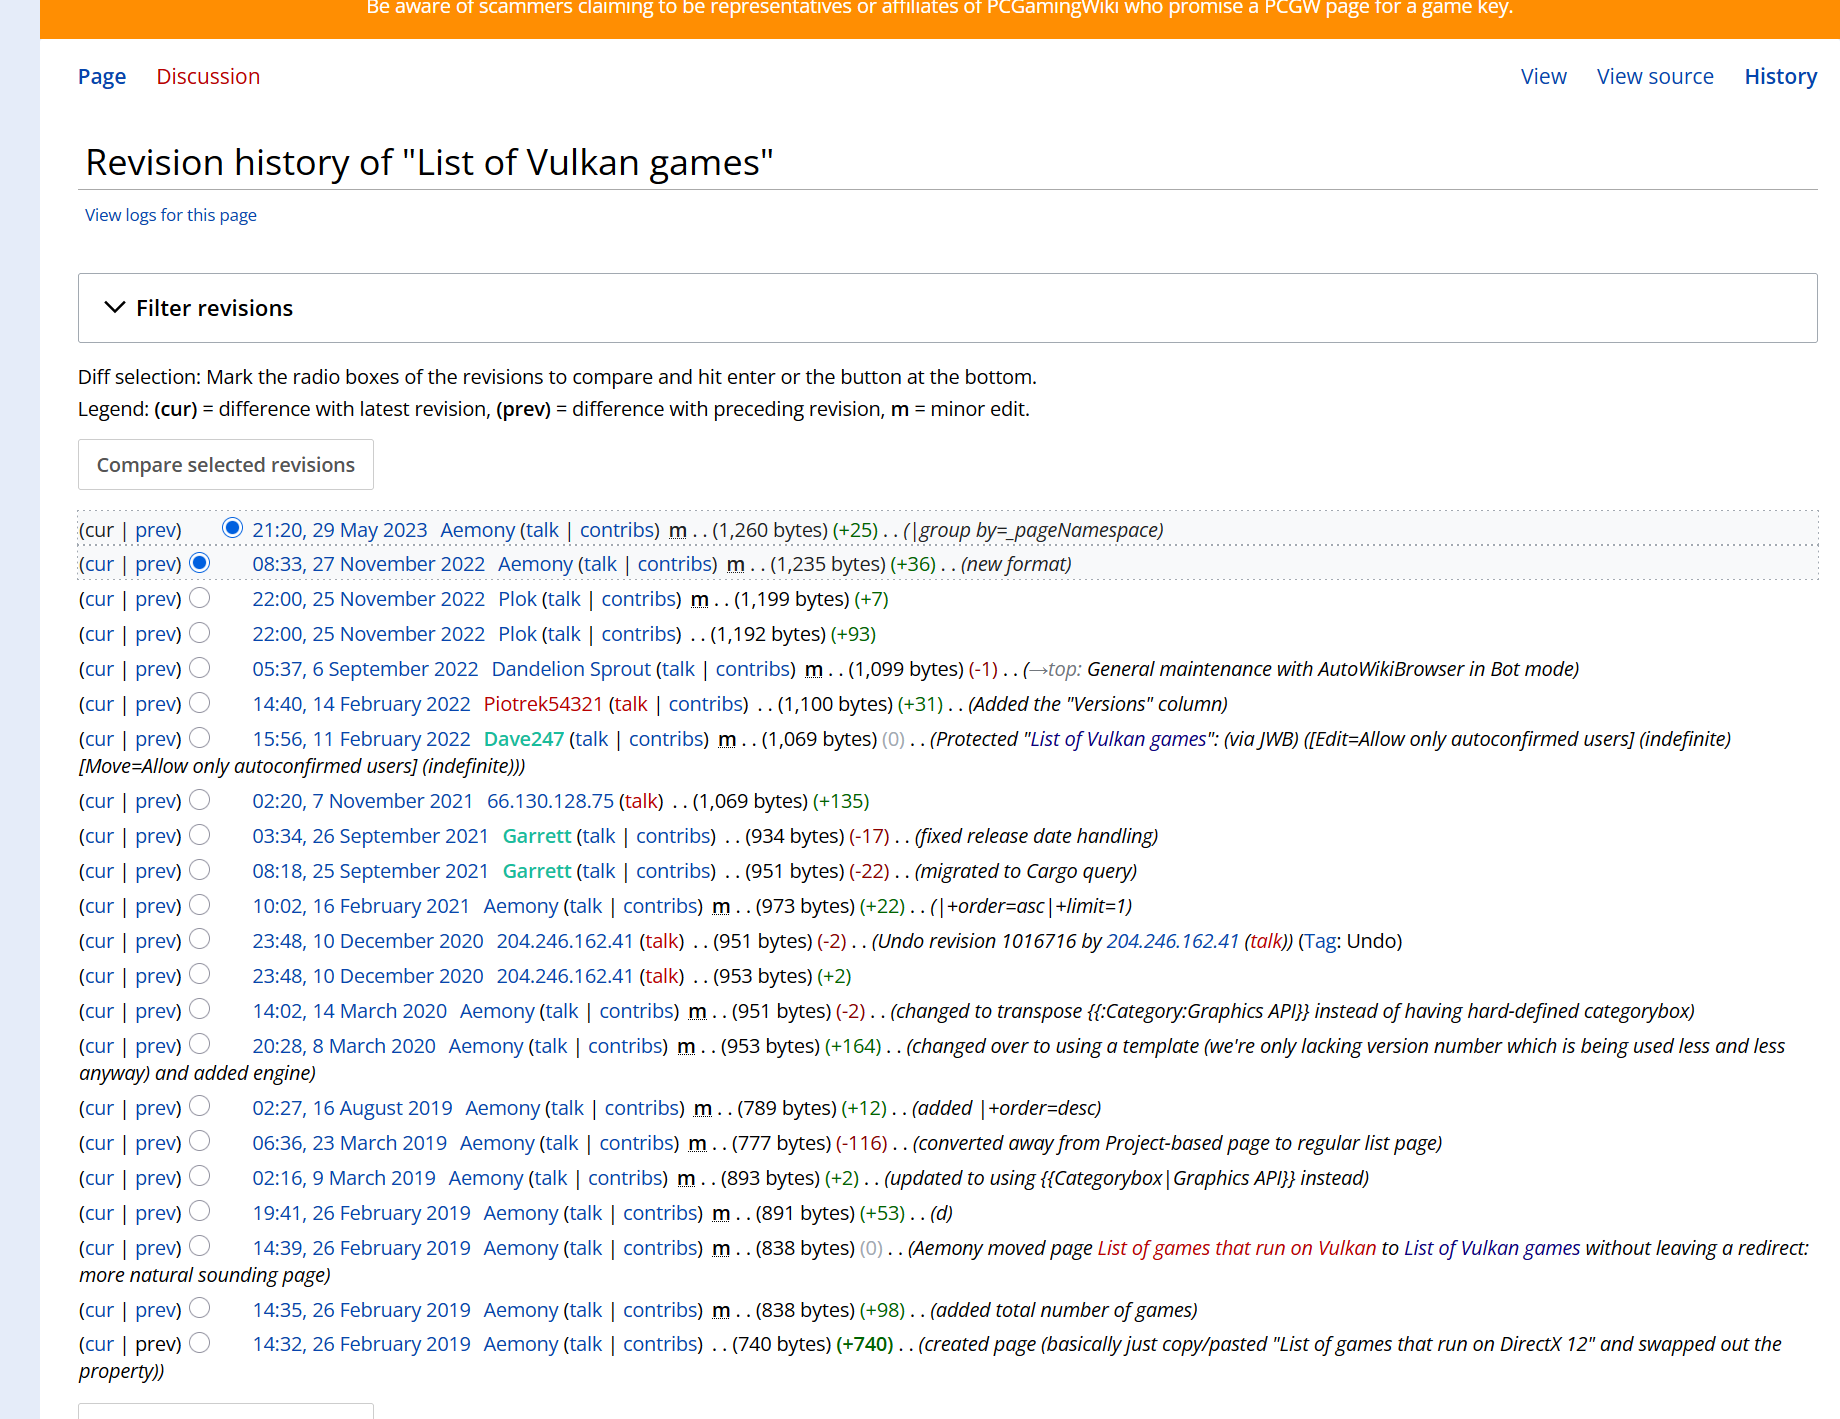Open the 06:36, 23 March 2019 revision
Image resolution: width=1840 pixels, height=1419 pixels.
pyautogui.click(x=350, y=1143)
